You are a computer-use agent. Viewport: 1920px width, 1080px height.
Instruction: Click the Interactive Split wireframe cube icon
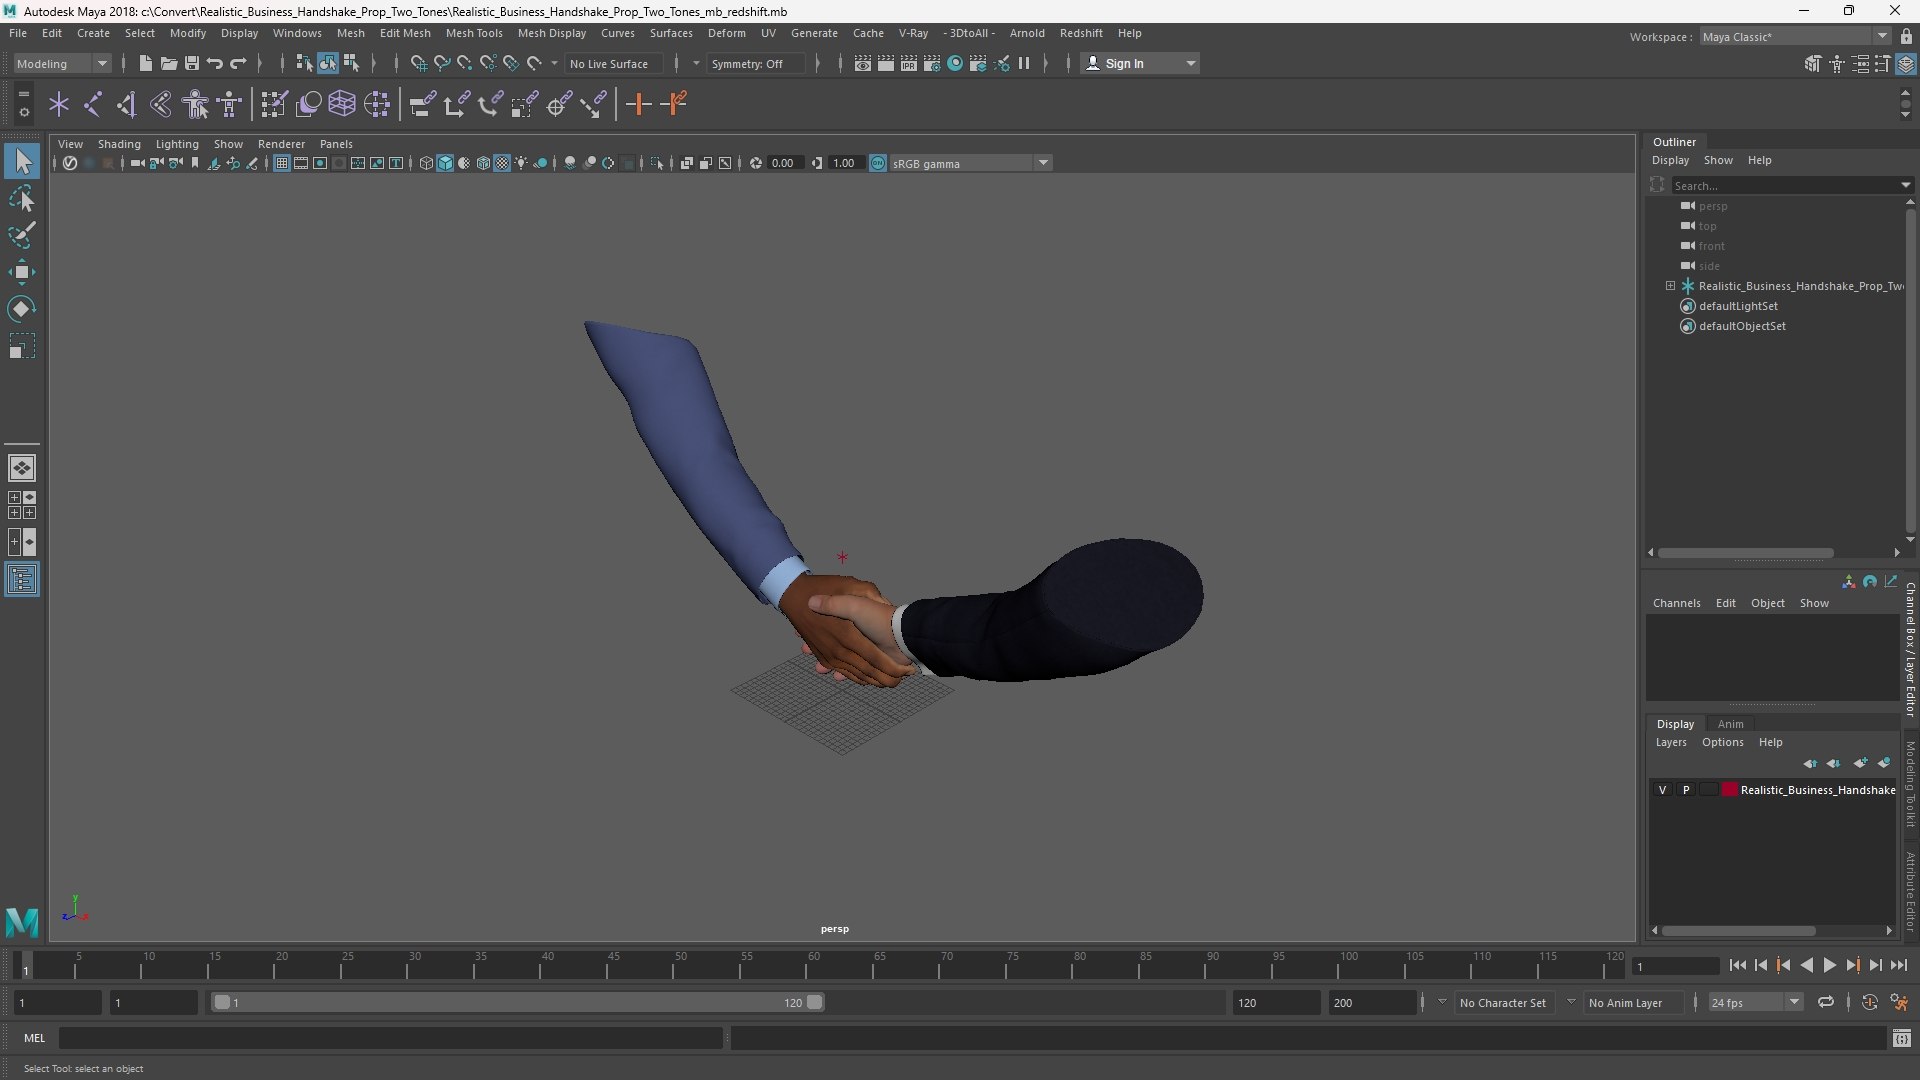tap(342, 104)
